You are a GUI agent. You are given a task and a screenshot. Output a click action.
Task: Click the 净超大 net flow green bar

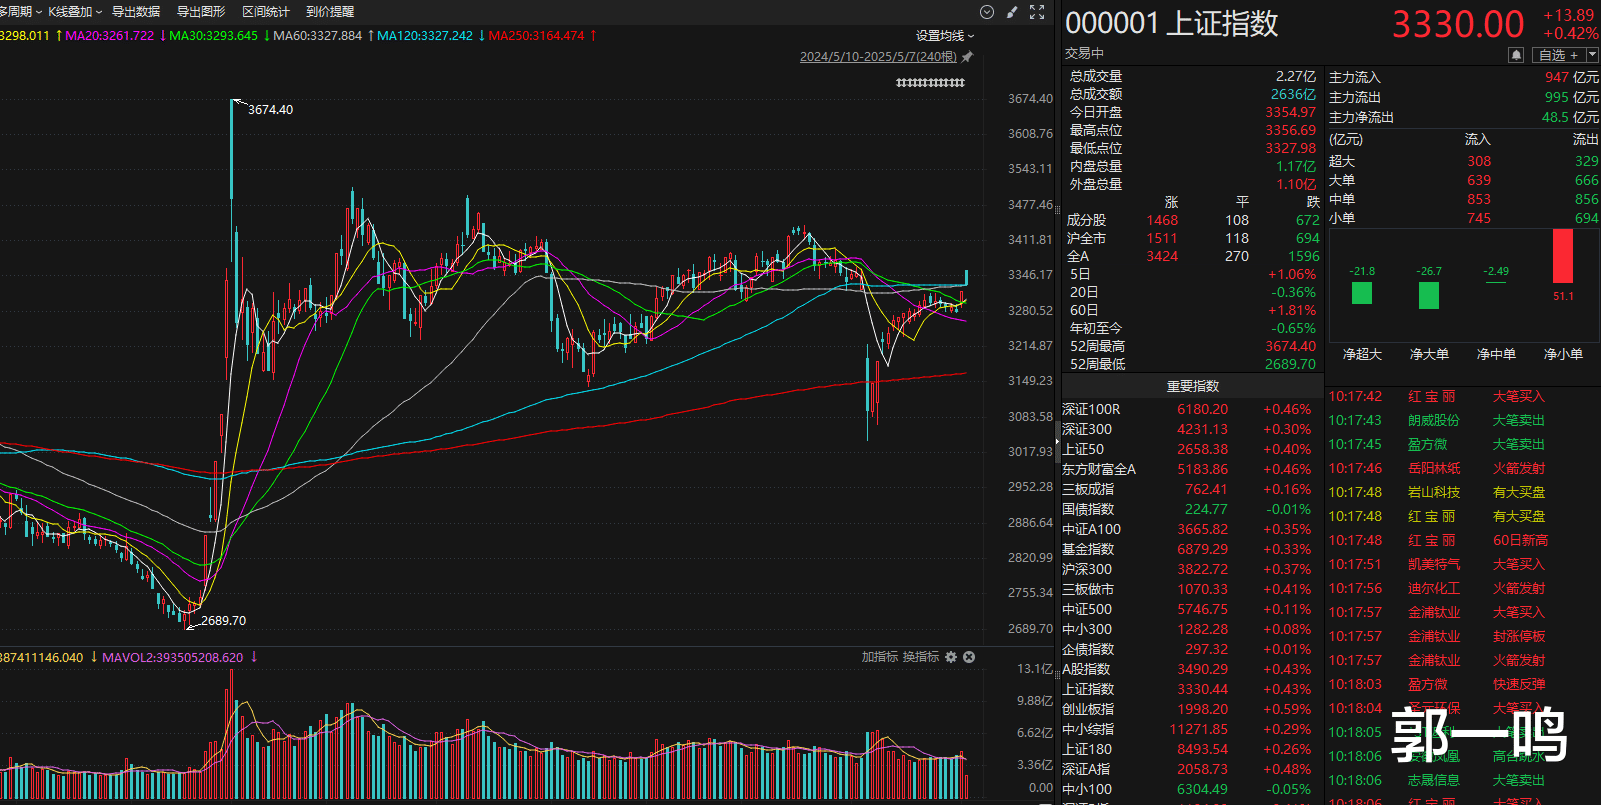click(x=1362, y=293)
